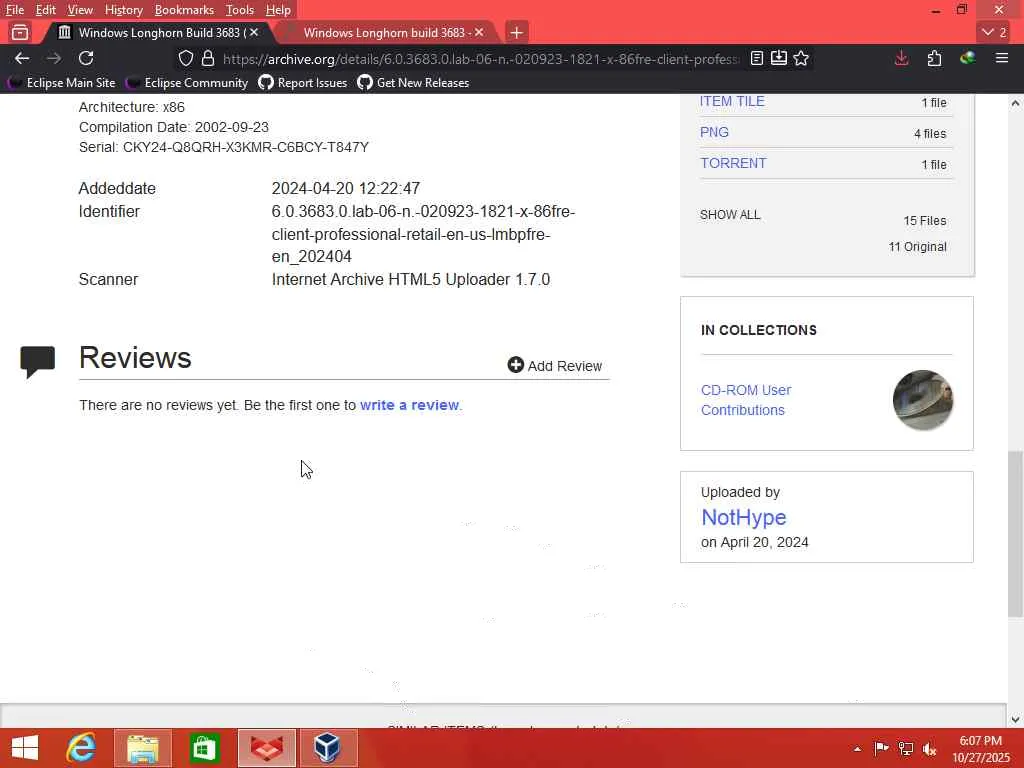This screenshot has height=768, width=1024.
Task: View site security padlock info
Action: click(x=208, y=59)
